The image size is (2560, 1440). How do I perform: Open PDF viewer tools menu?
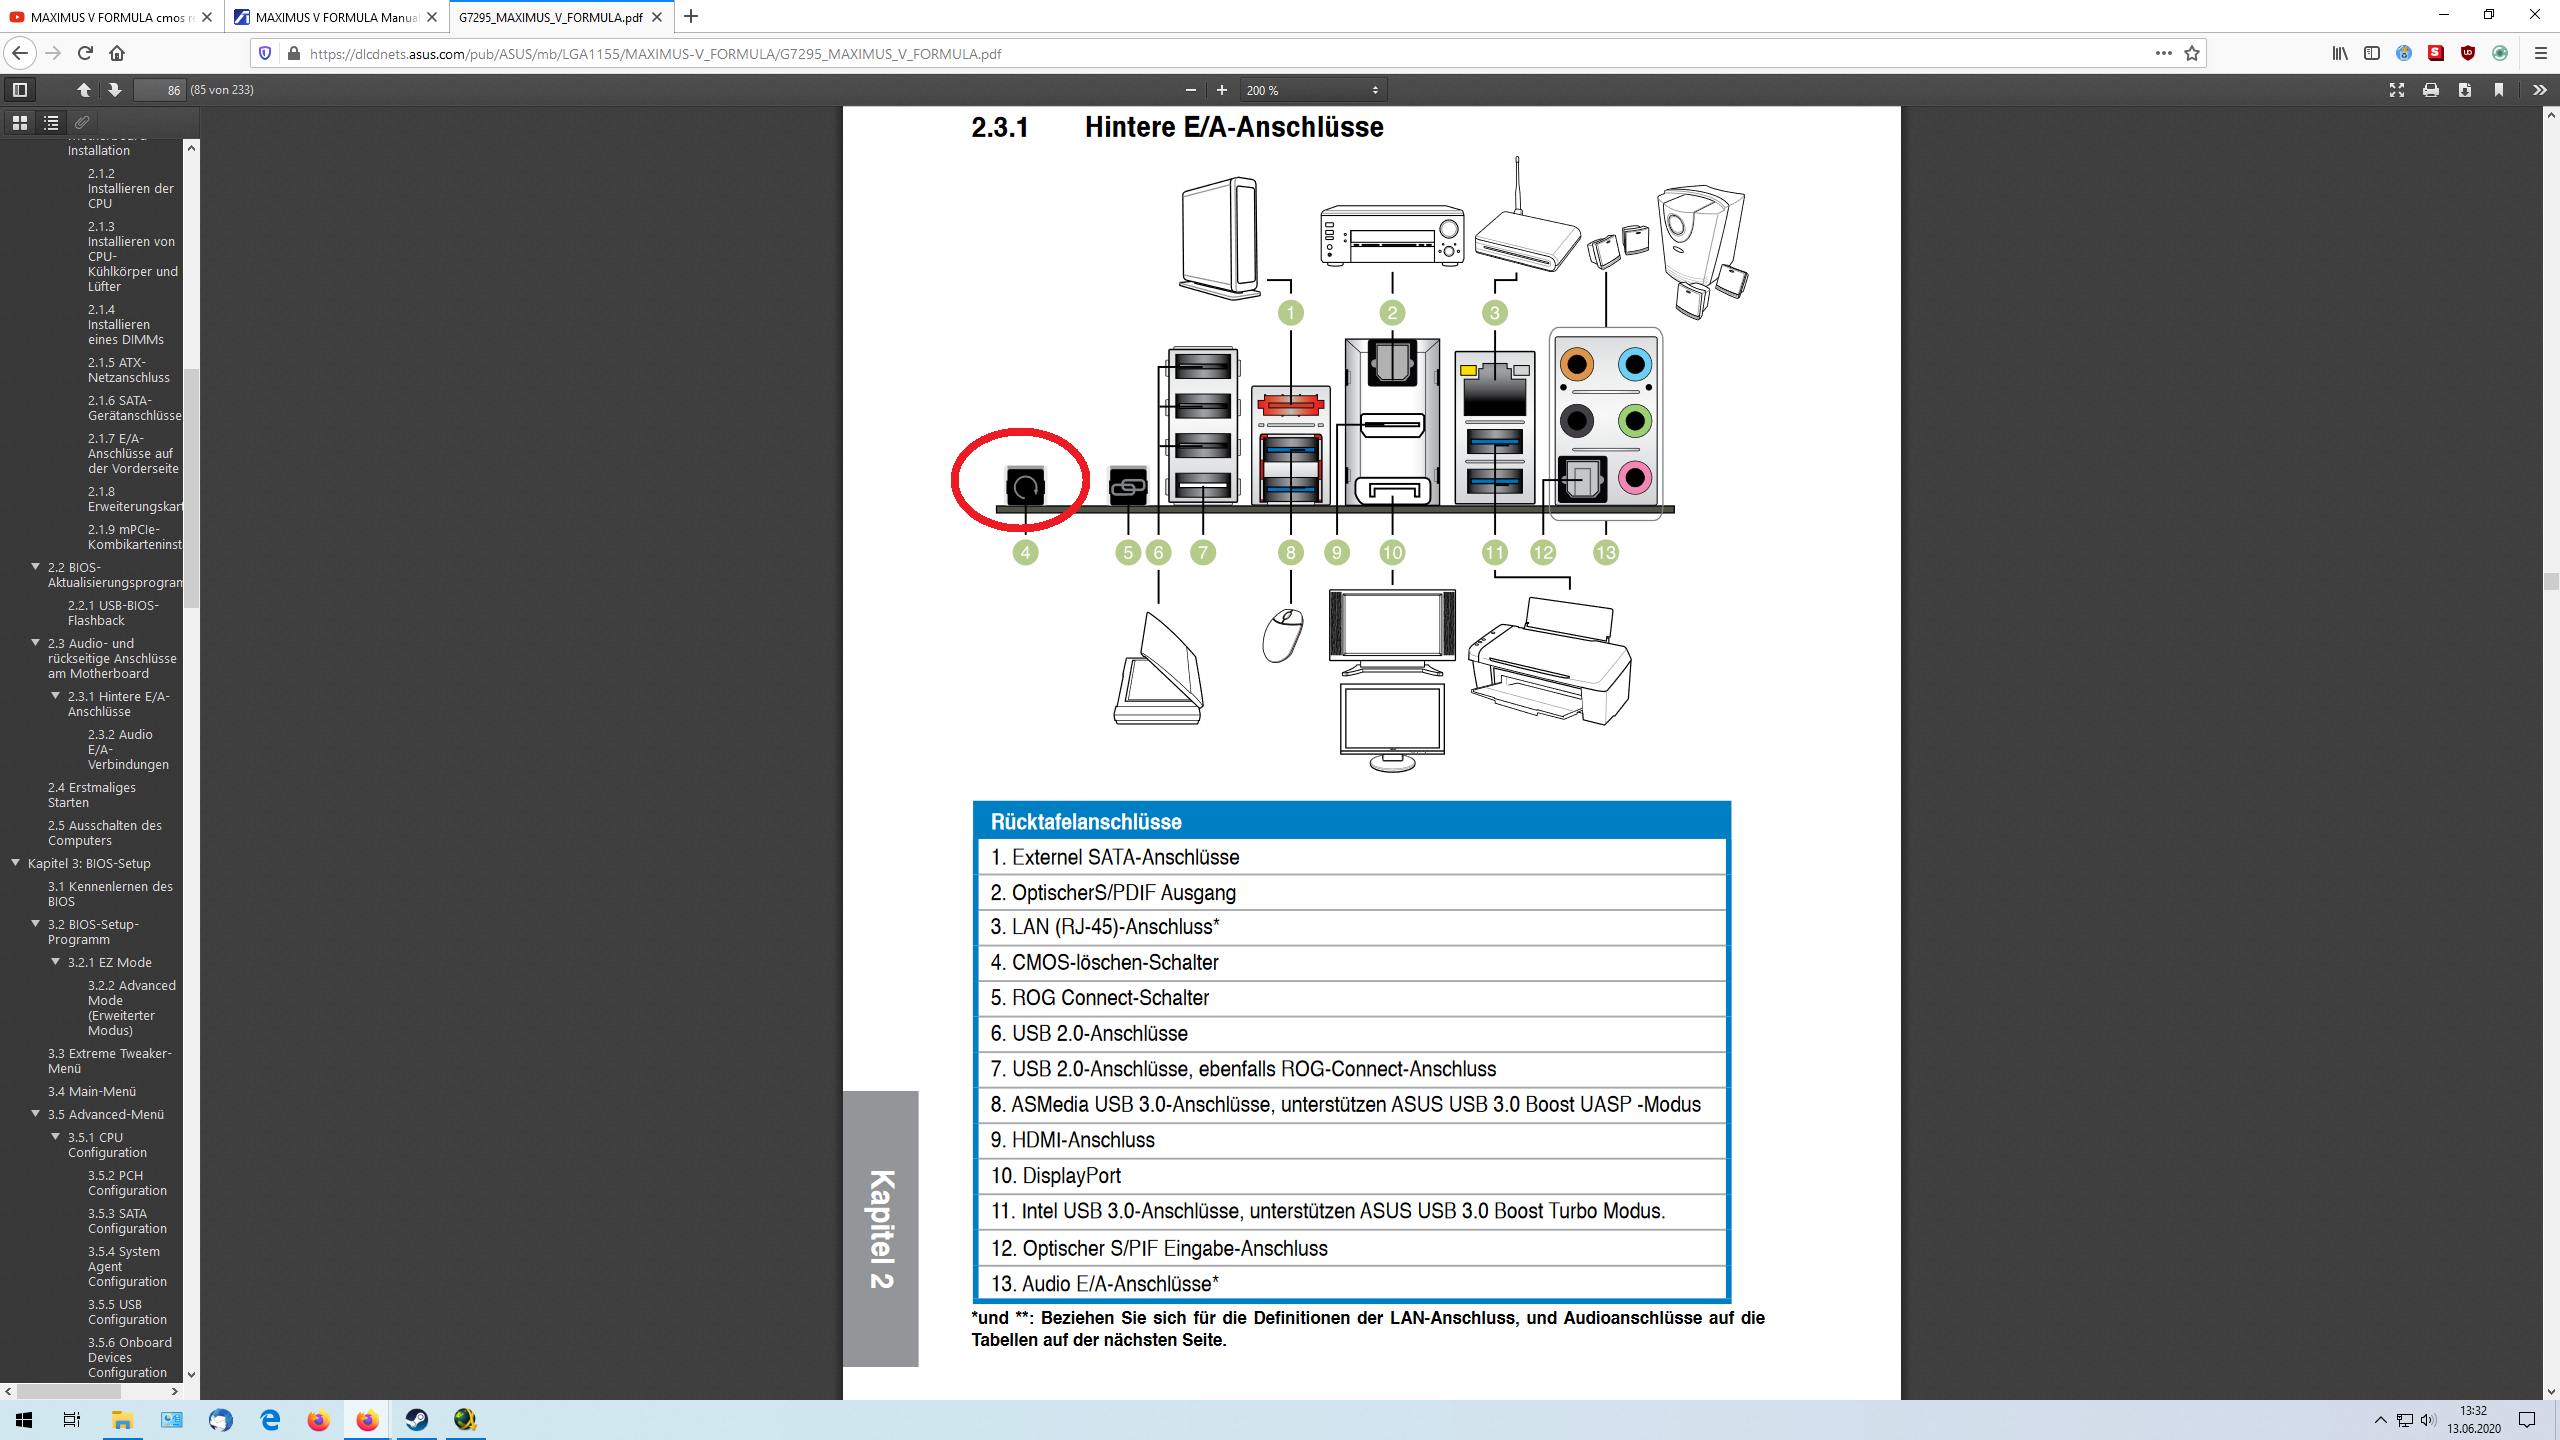click(2539, 90)
